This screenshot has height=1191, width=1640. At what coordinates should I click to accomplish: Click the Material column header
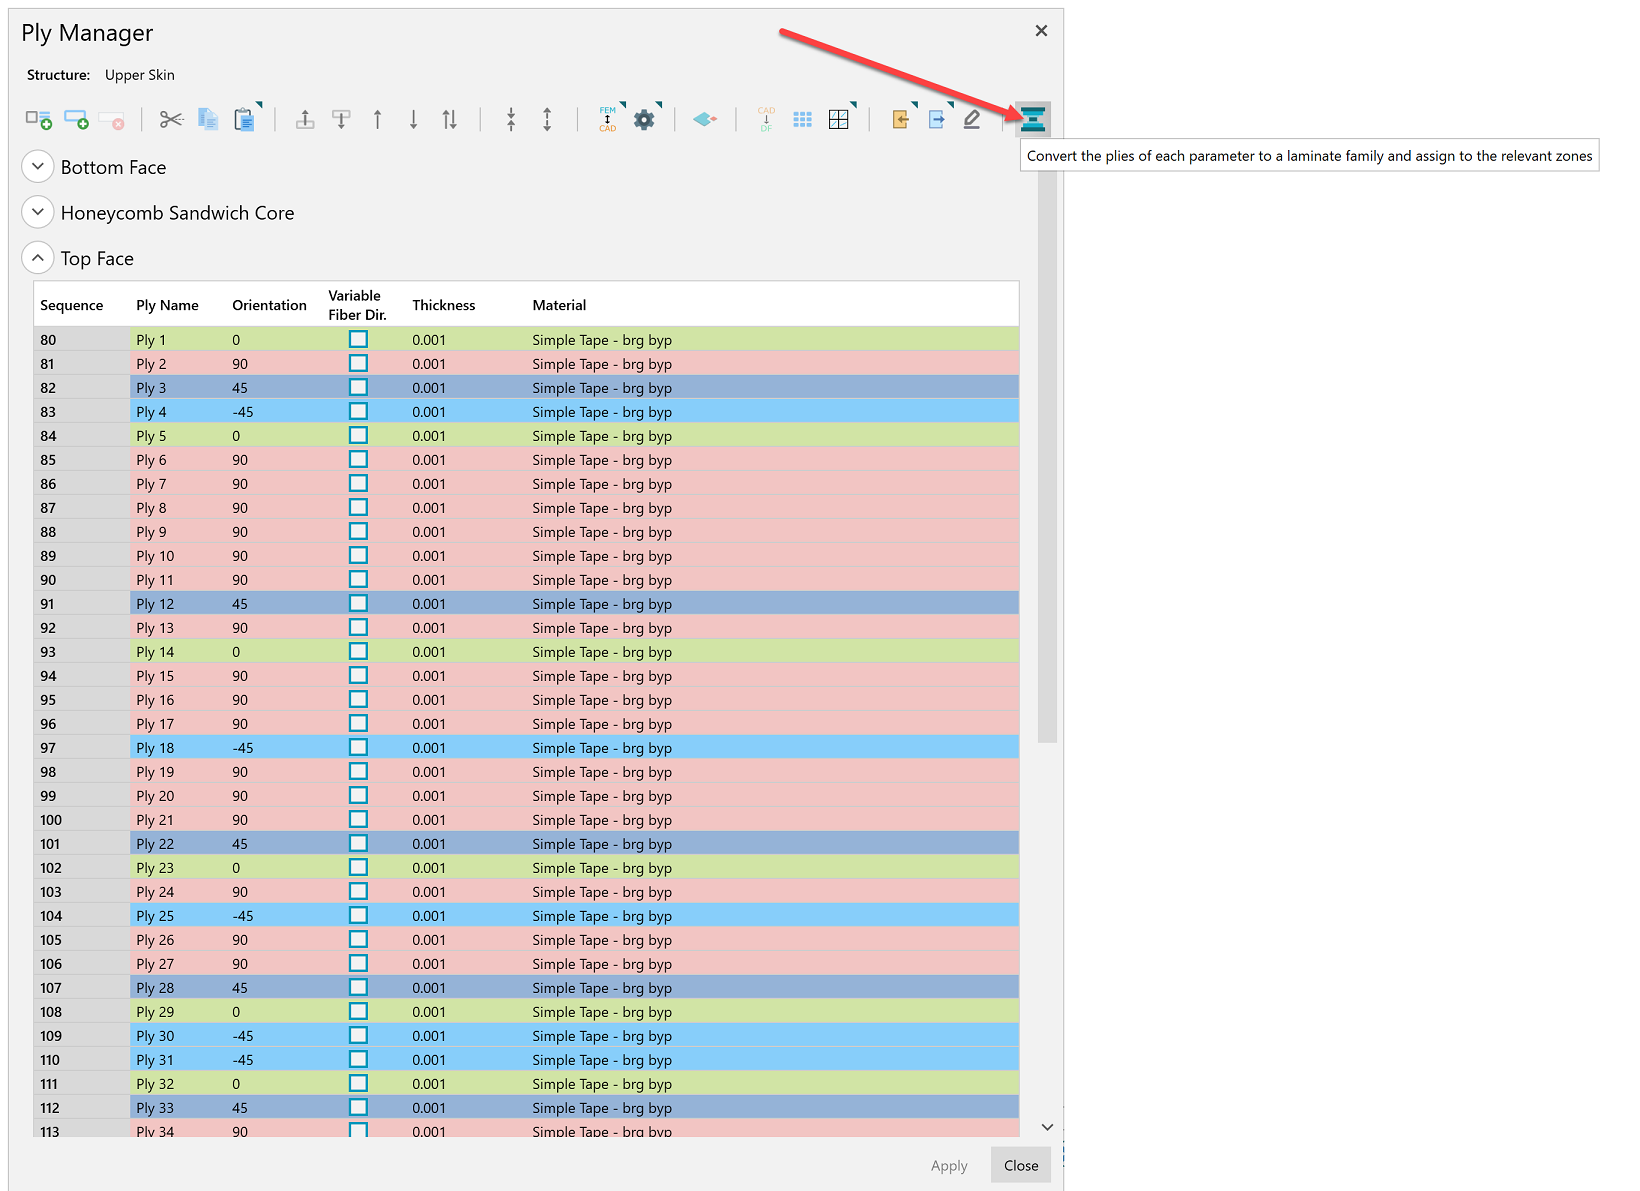559,305
